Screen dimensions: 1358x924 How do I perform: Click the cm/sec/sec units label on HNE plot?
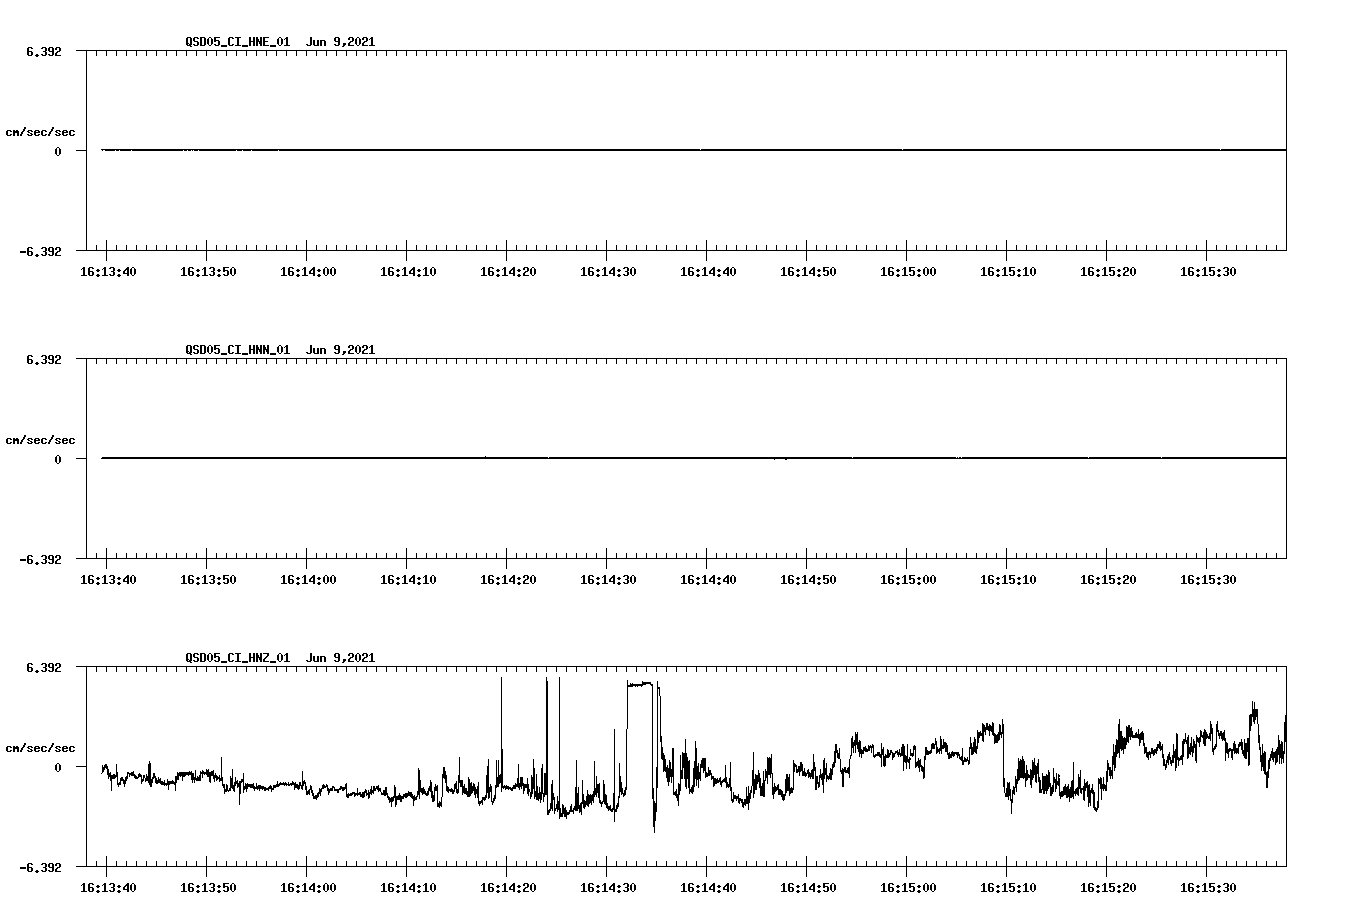40,132
